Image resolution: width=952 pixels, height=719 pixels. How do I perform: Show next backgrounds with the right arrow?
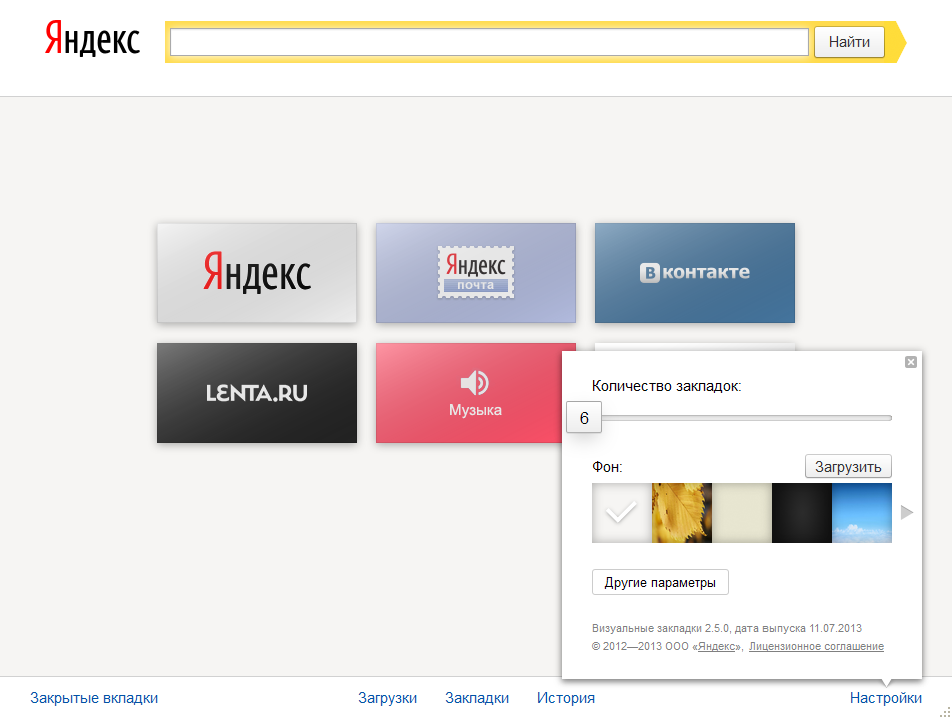[907, 513]
